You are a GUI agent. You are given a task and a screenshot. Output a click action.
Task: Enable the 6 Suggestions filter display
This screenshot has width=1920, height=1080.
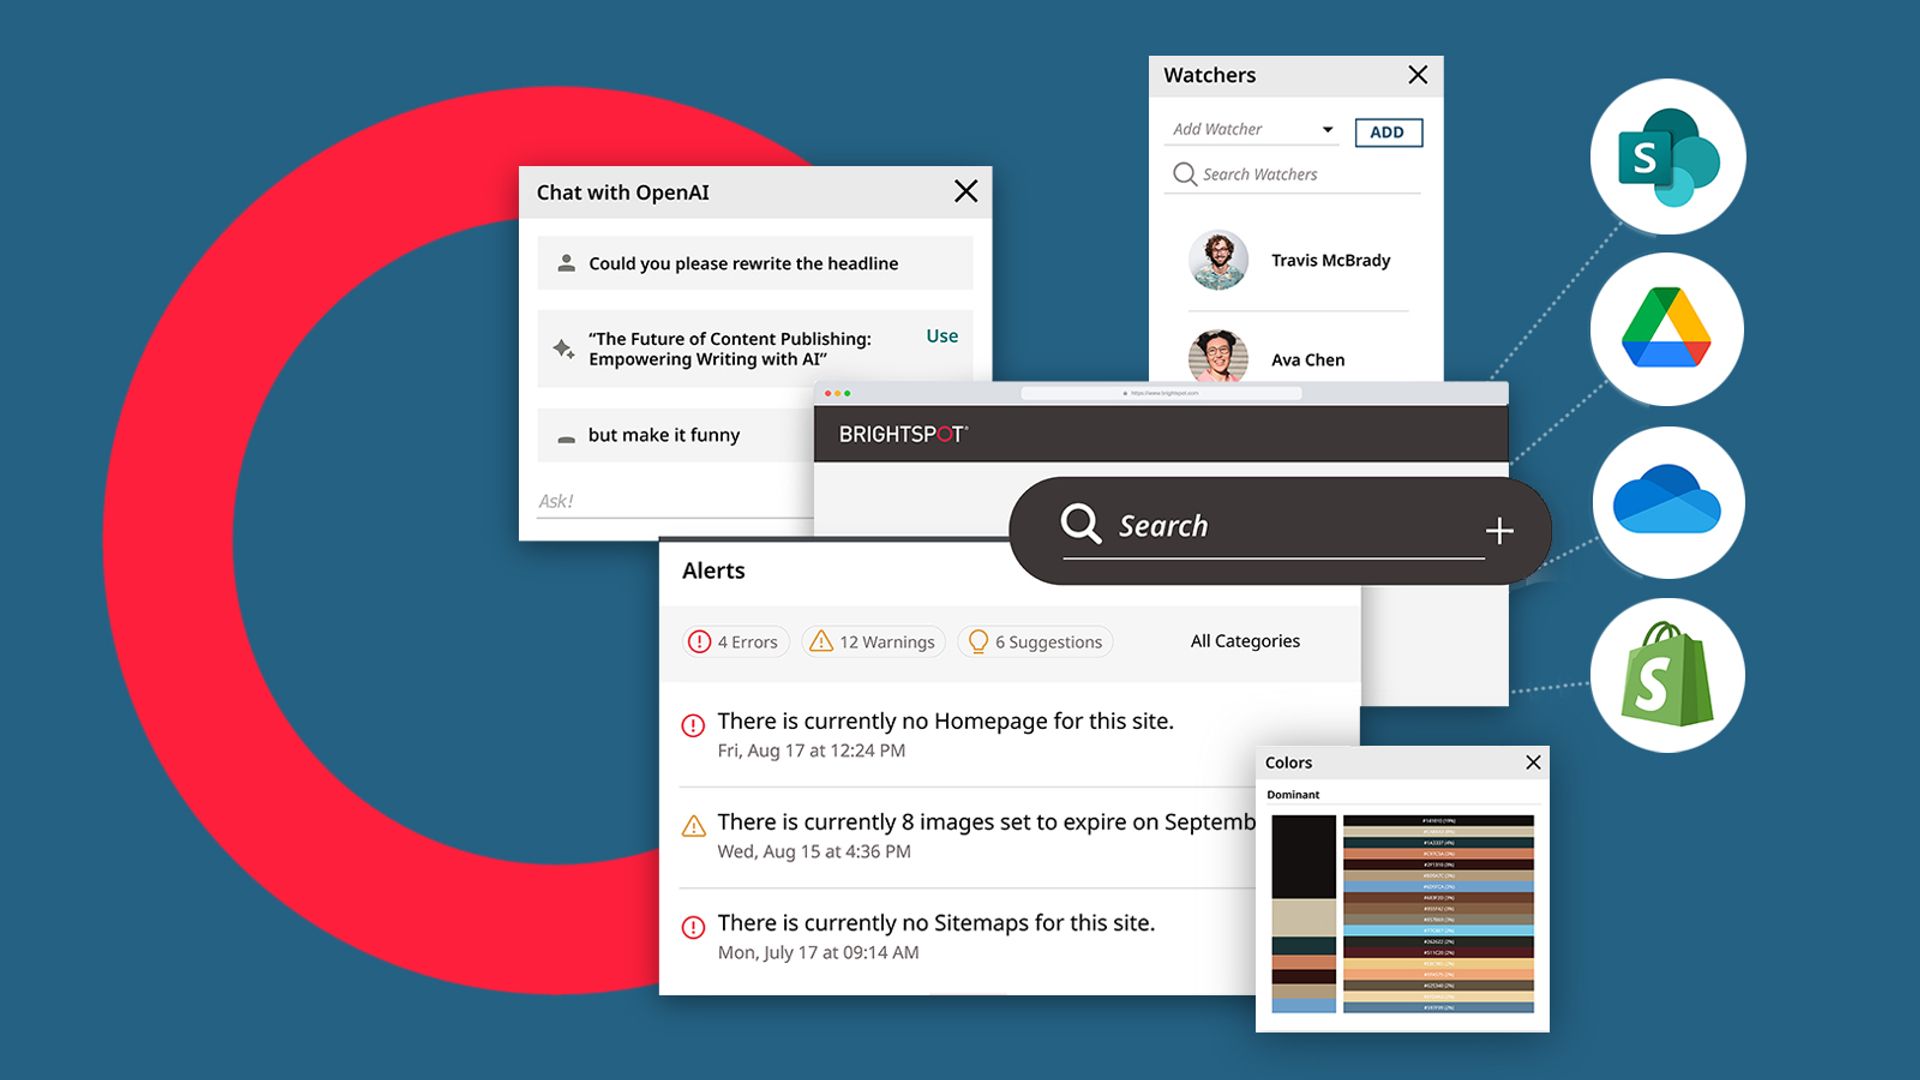tap(1035, 641)
